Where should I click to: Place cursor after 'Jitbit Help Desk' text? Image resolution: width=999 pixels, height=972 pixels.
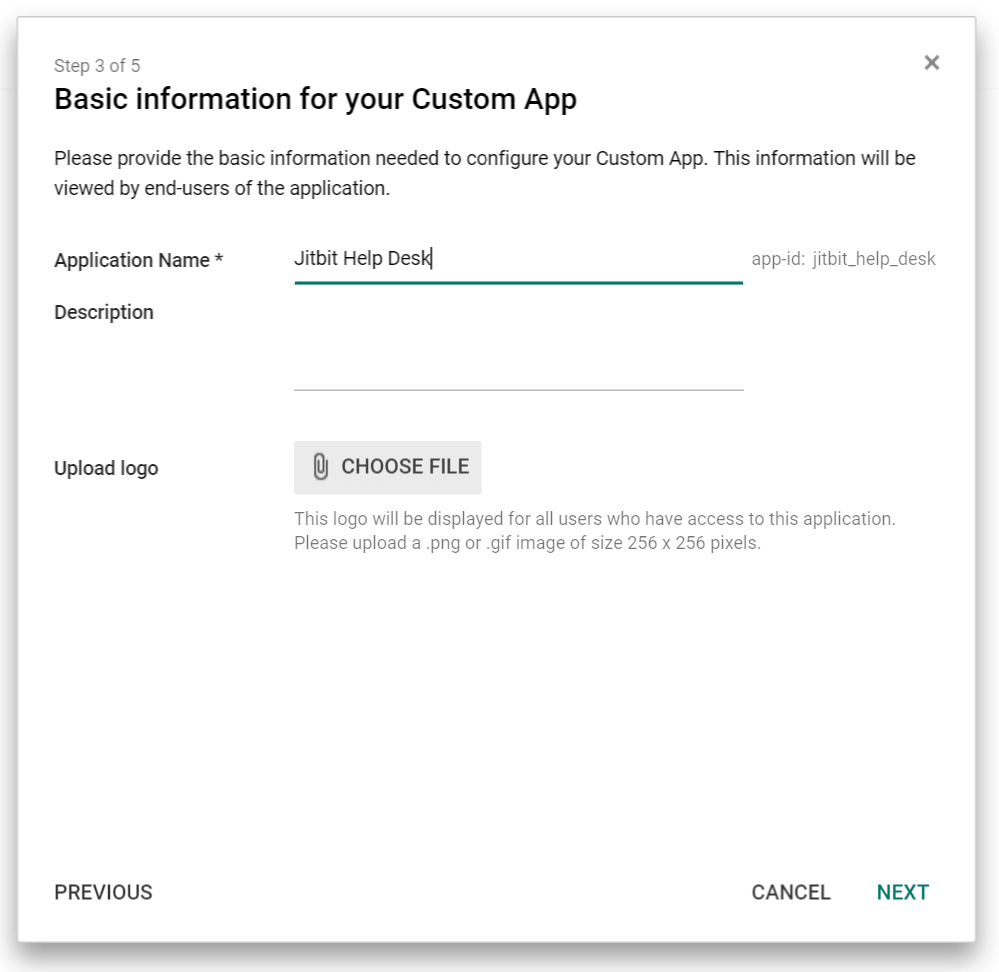pos(433,258)
